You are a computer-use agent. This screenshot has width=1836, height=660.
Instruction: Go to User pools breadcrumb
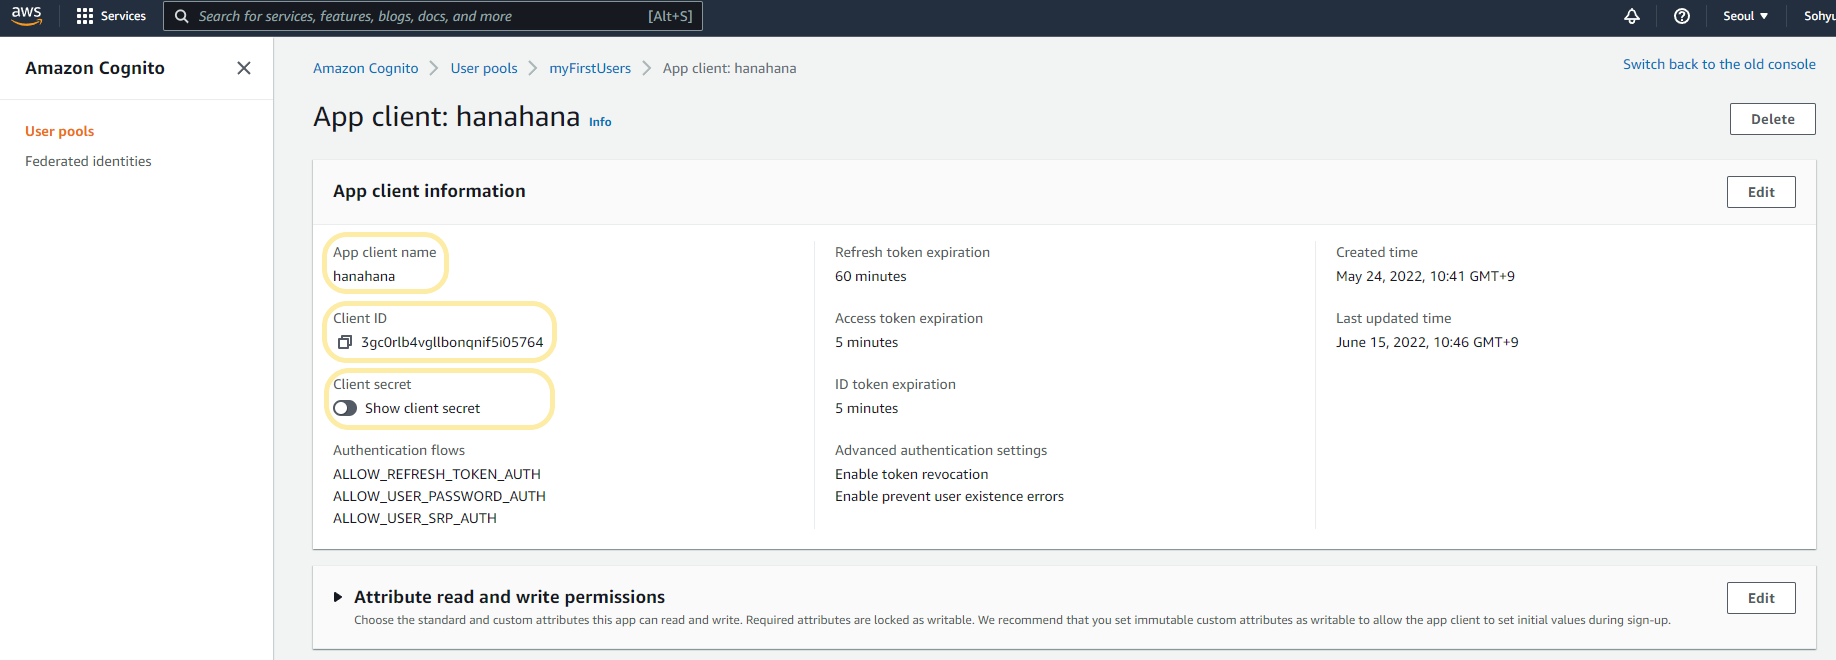click(x=484, y=68)
